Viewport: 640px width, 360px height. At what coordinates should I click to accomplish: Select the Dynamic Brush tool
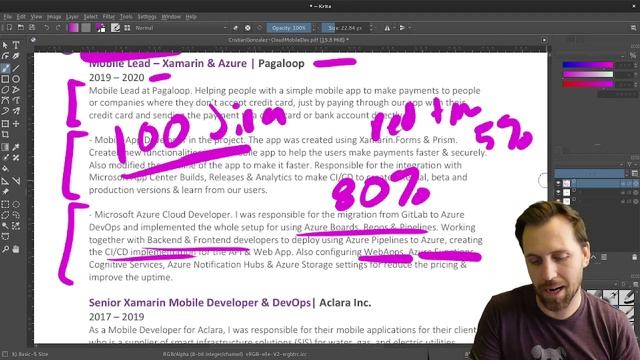[x=5, y=111]
